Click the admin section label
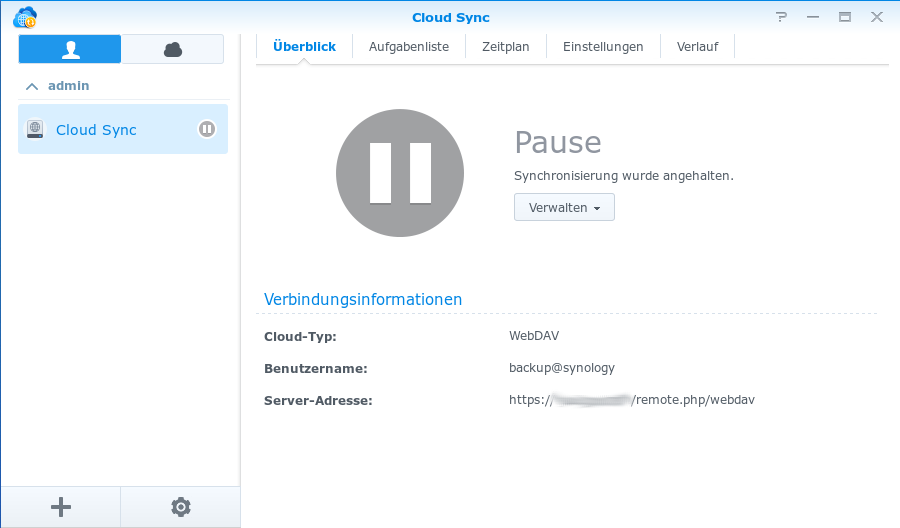Viewport: 900px width, 528px height. pos(68,86)
